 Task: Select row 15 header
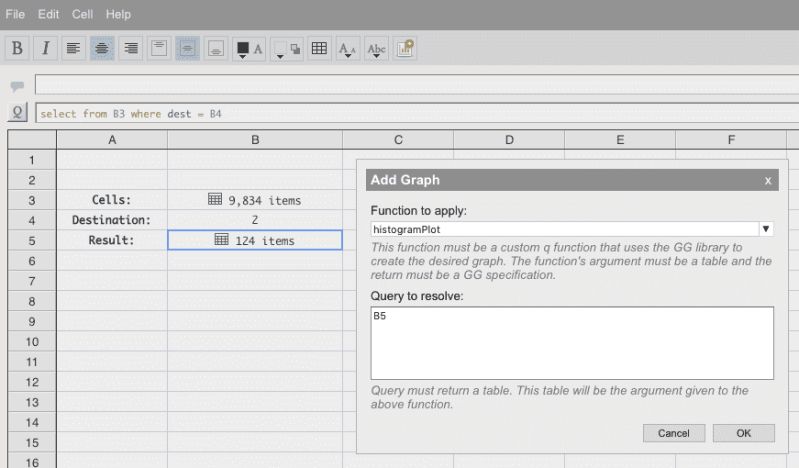(x=32, y=443)
